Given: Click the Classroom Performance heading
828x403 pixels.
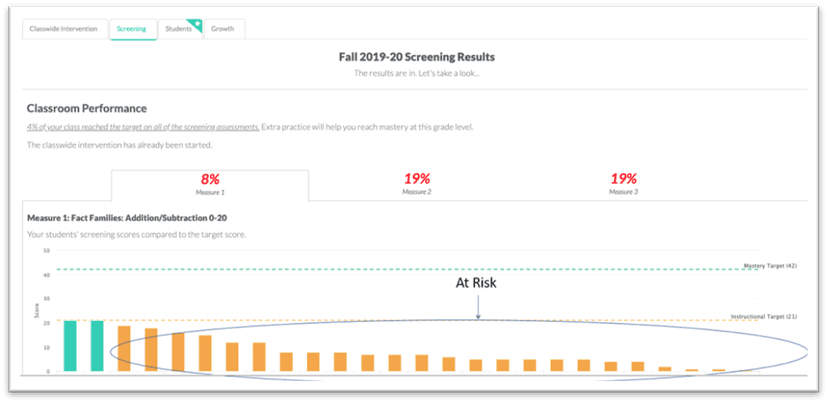Looking at the screenshot, I should pos(87,108).
